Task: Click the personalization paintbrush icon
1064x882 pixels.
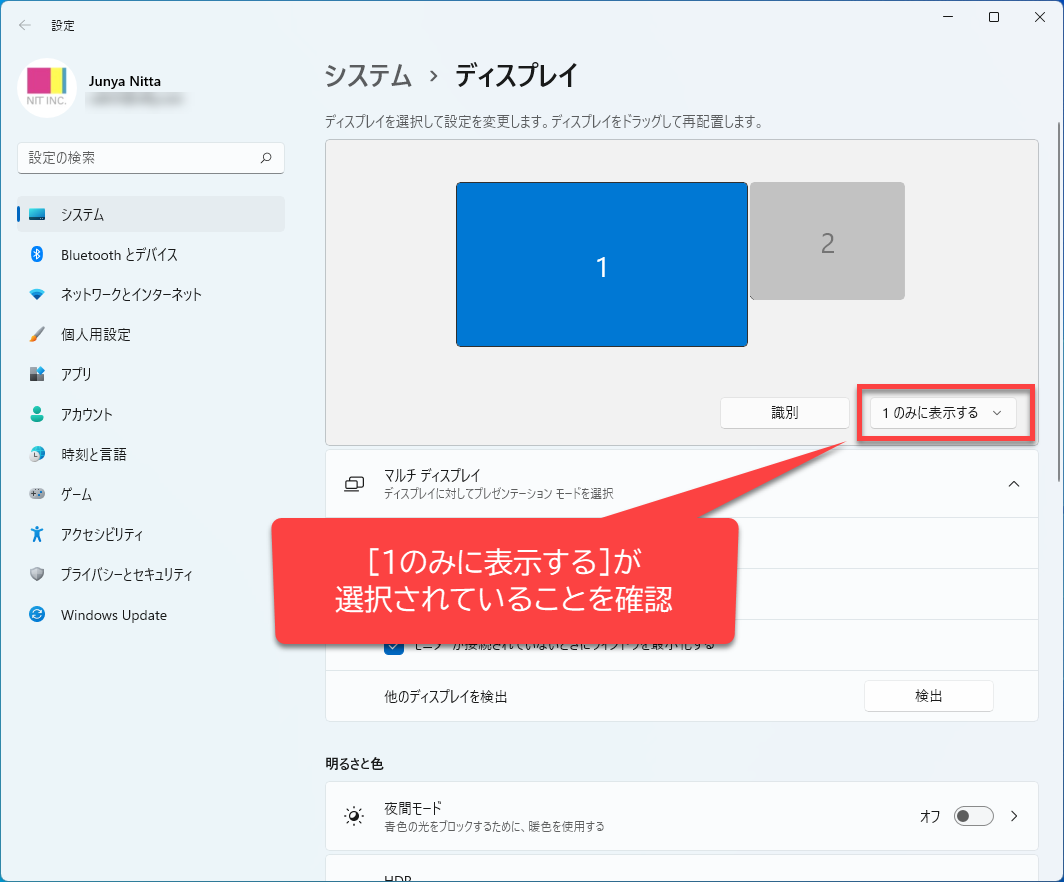Action: (x=37, y=335)
